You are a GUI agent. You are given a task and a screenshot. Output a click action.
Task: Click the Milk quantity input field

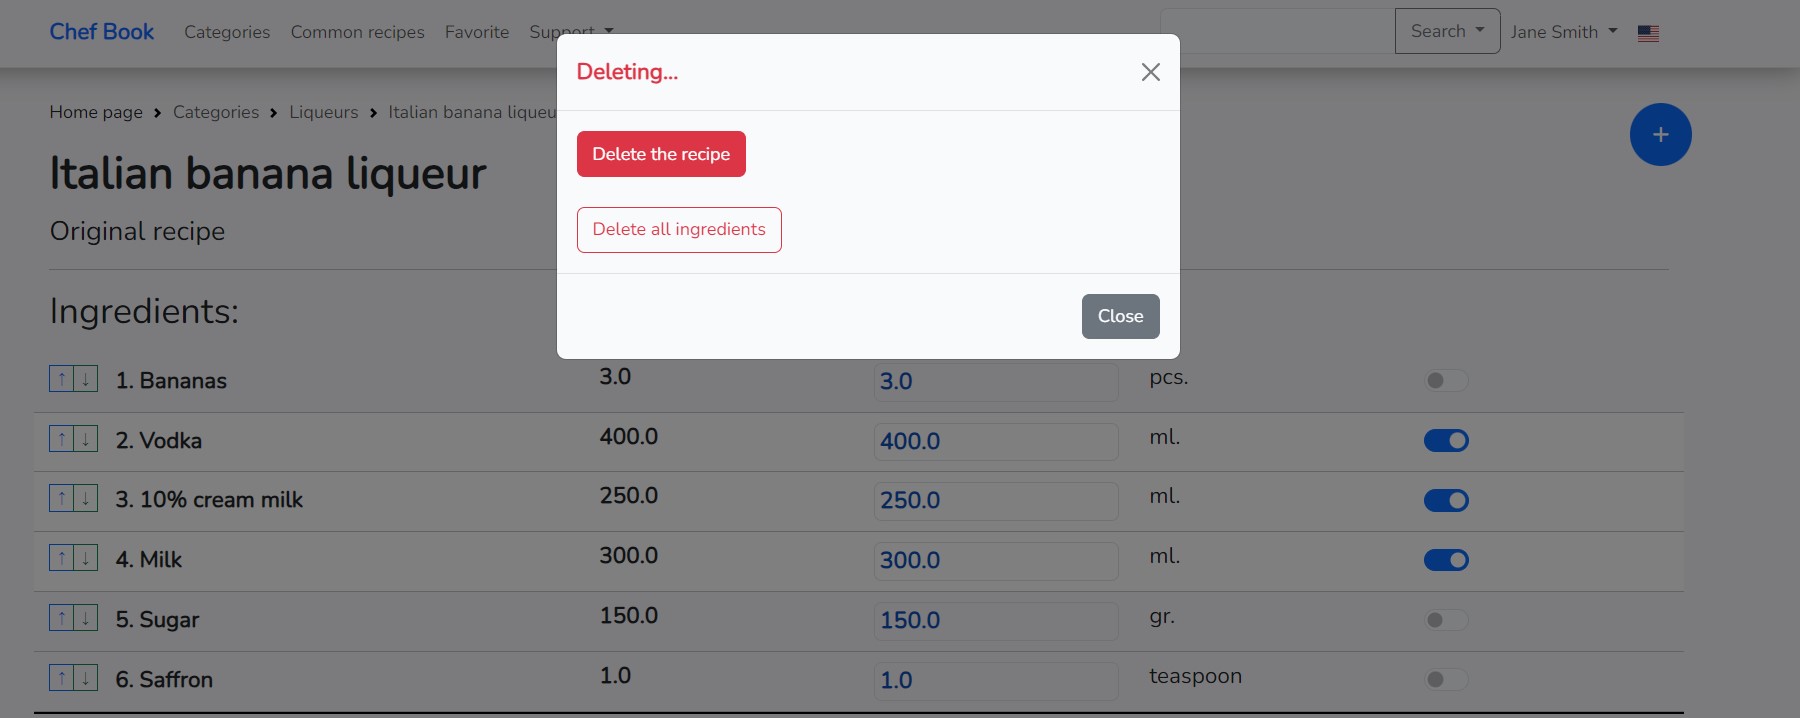[x=995, y=560]
